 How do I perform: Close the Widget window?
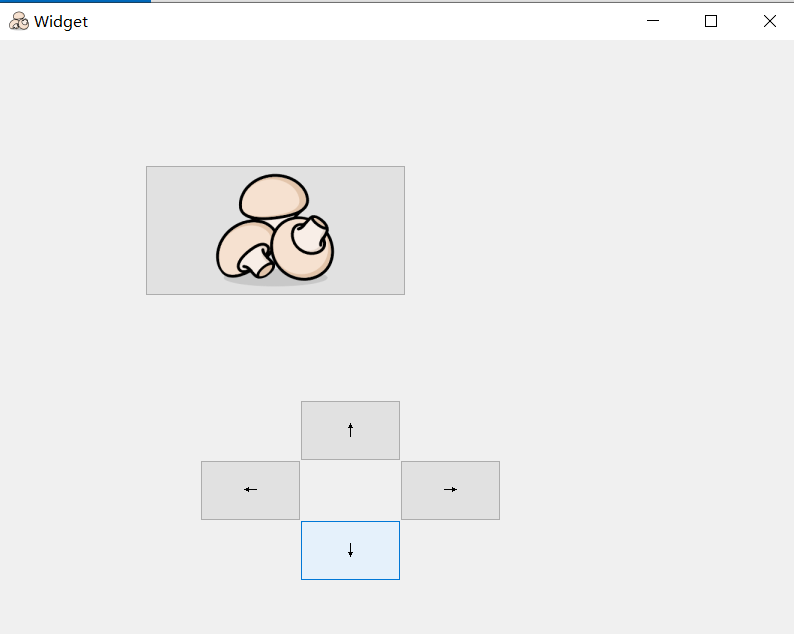click(770, 21)
